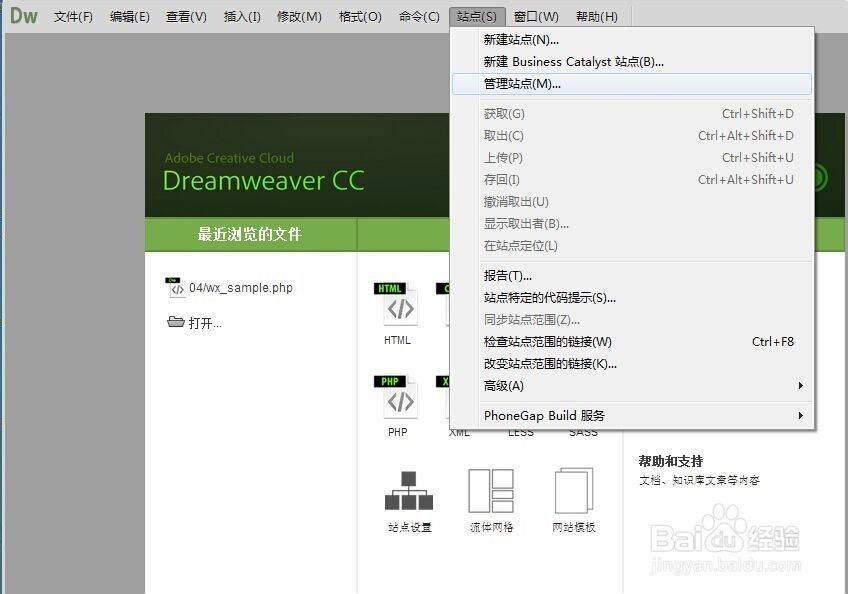
Task: Click the 显示取出者(B)... entry
Action: point(632,223)
